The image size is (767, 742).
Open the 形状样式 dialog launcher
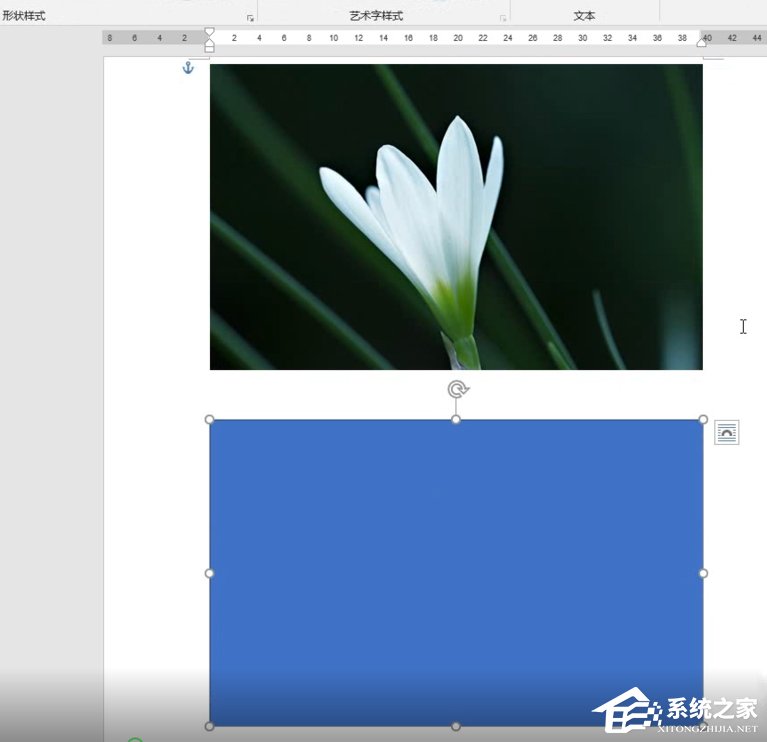point(250,18)
